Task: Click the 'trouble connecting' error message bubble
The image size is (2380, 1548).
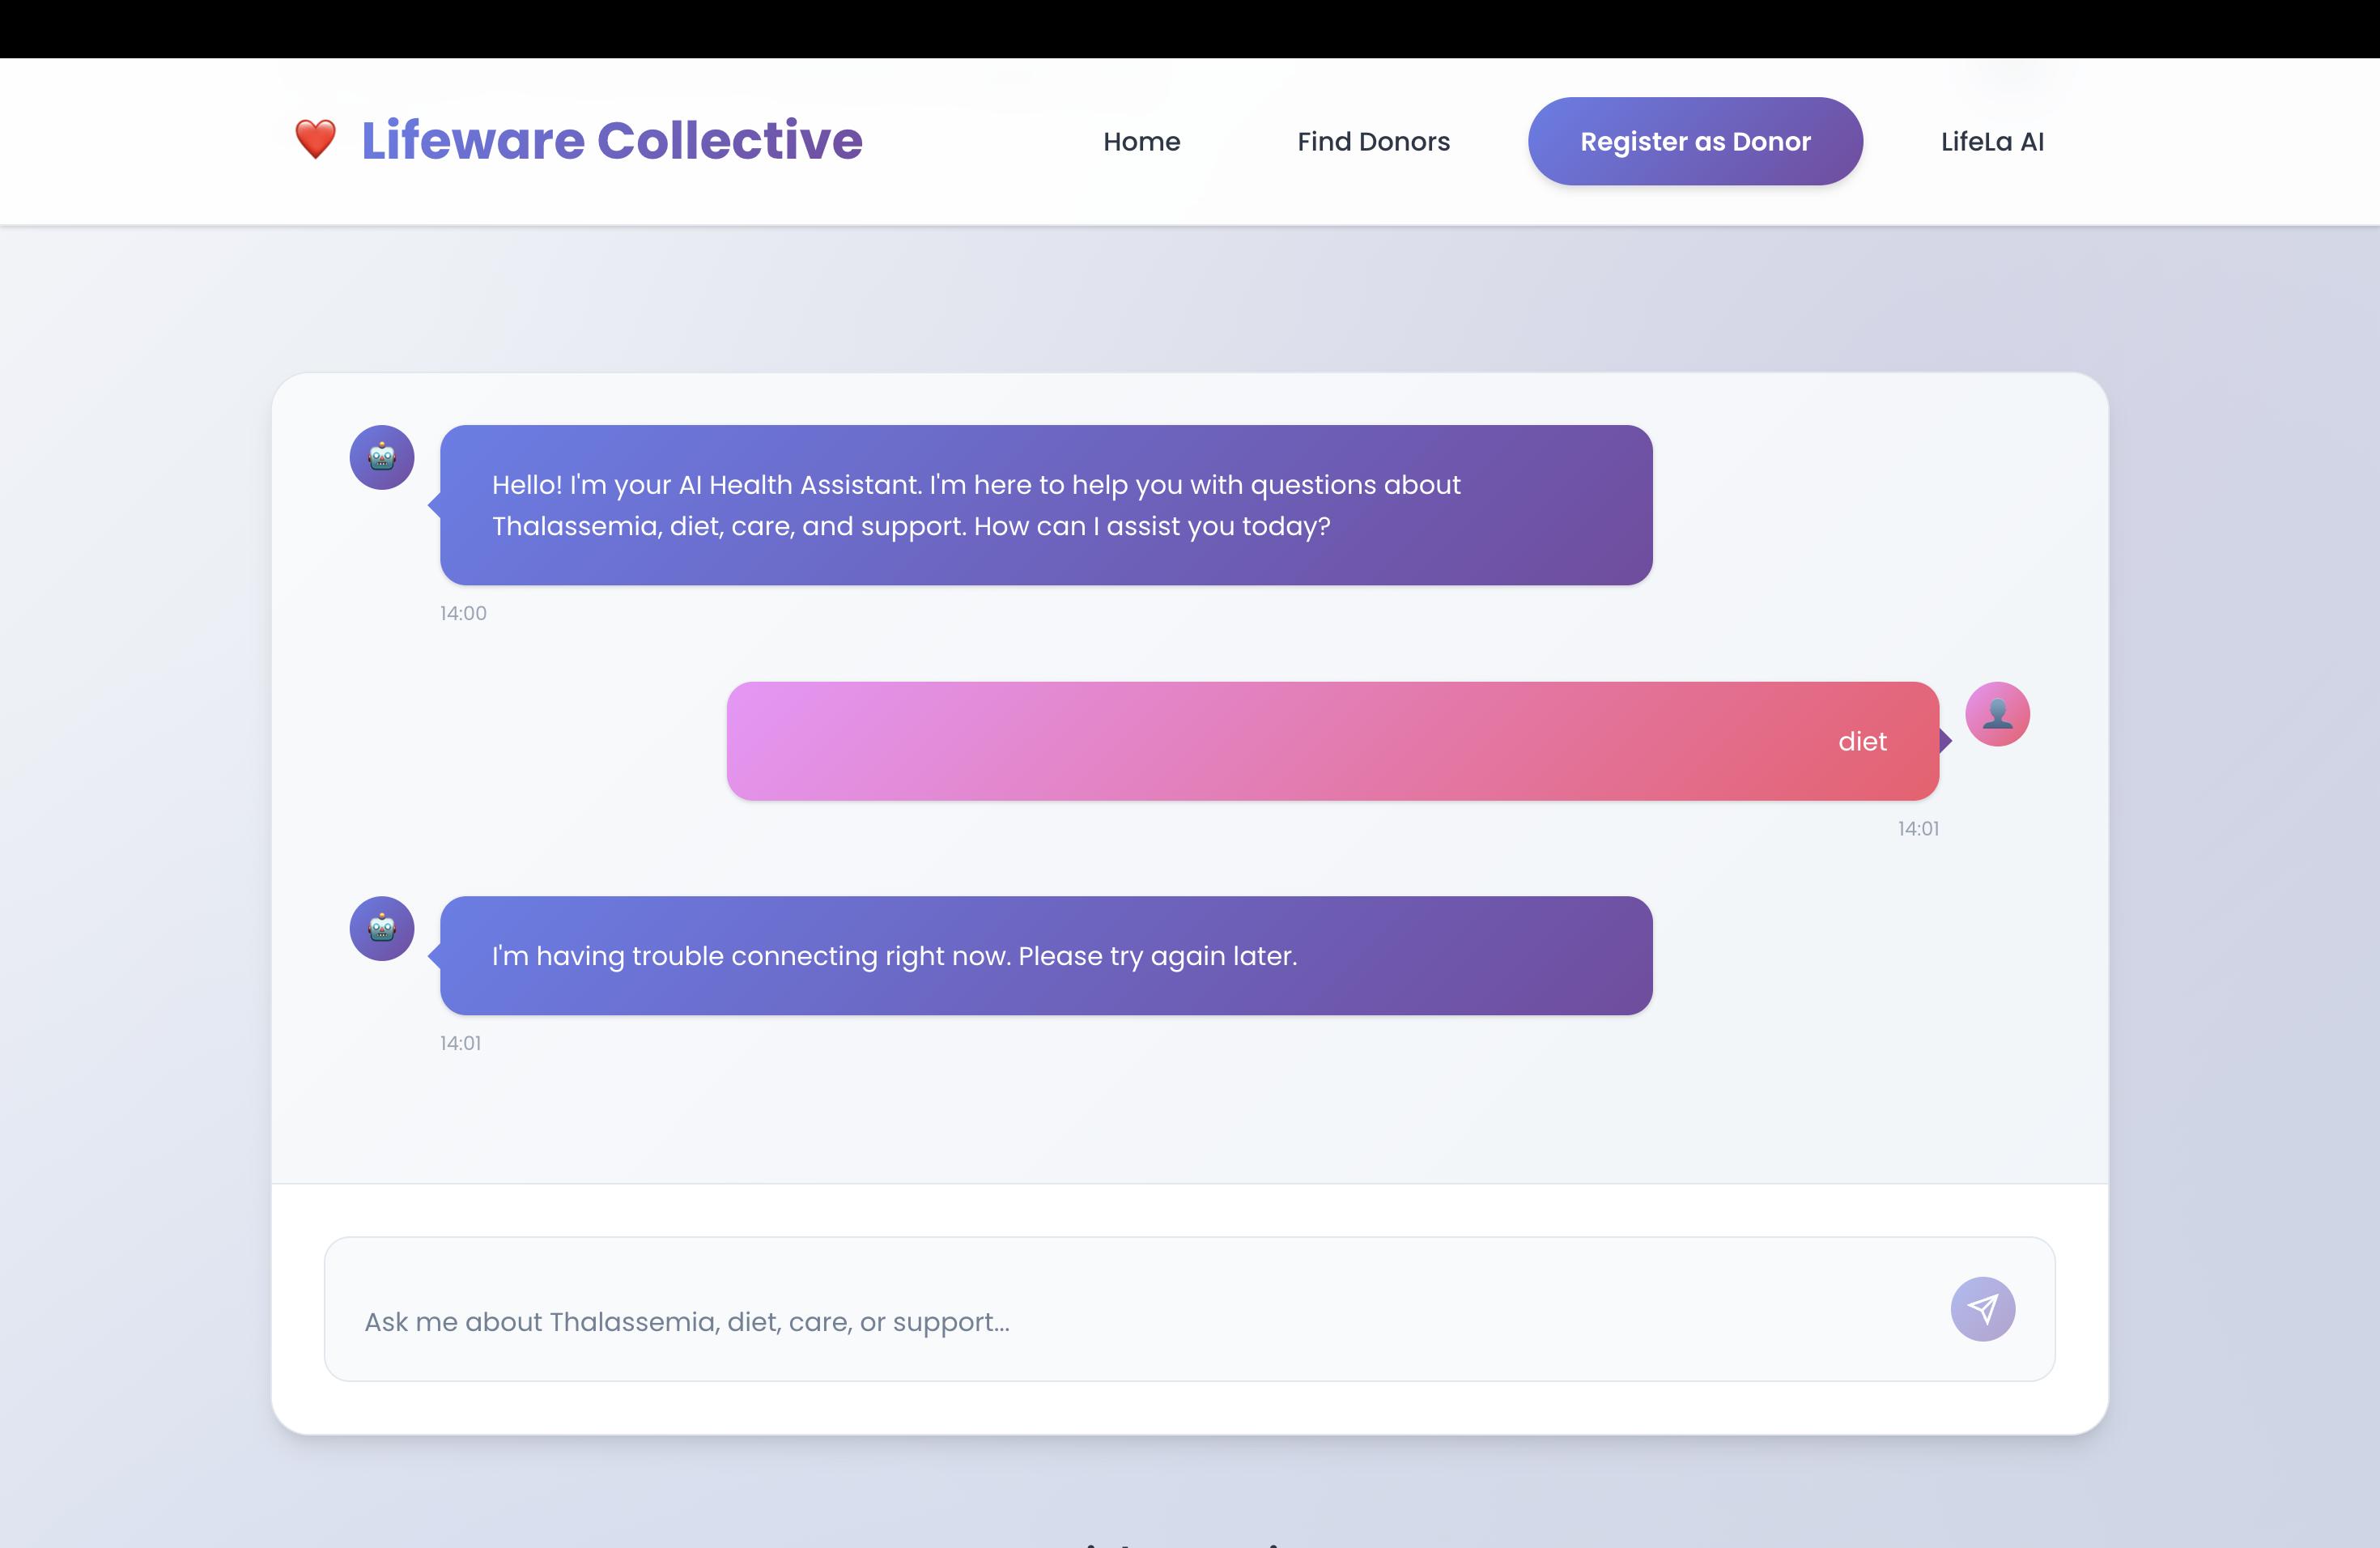Action: click(x=1045, y=955)
